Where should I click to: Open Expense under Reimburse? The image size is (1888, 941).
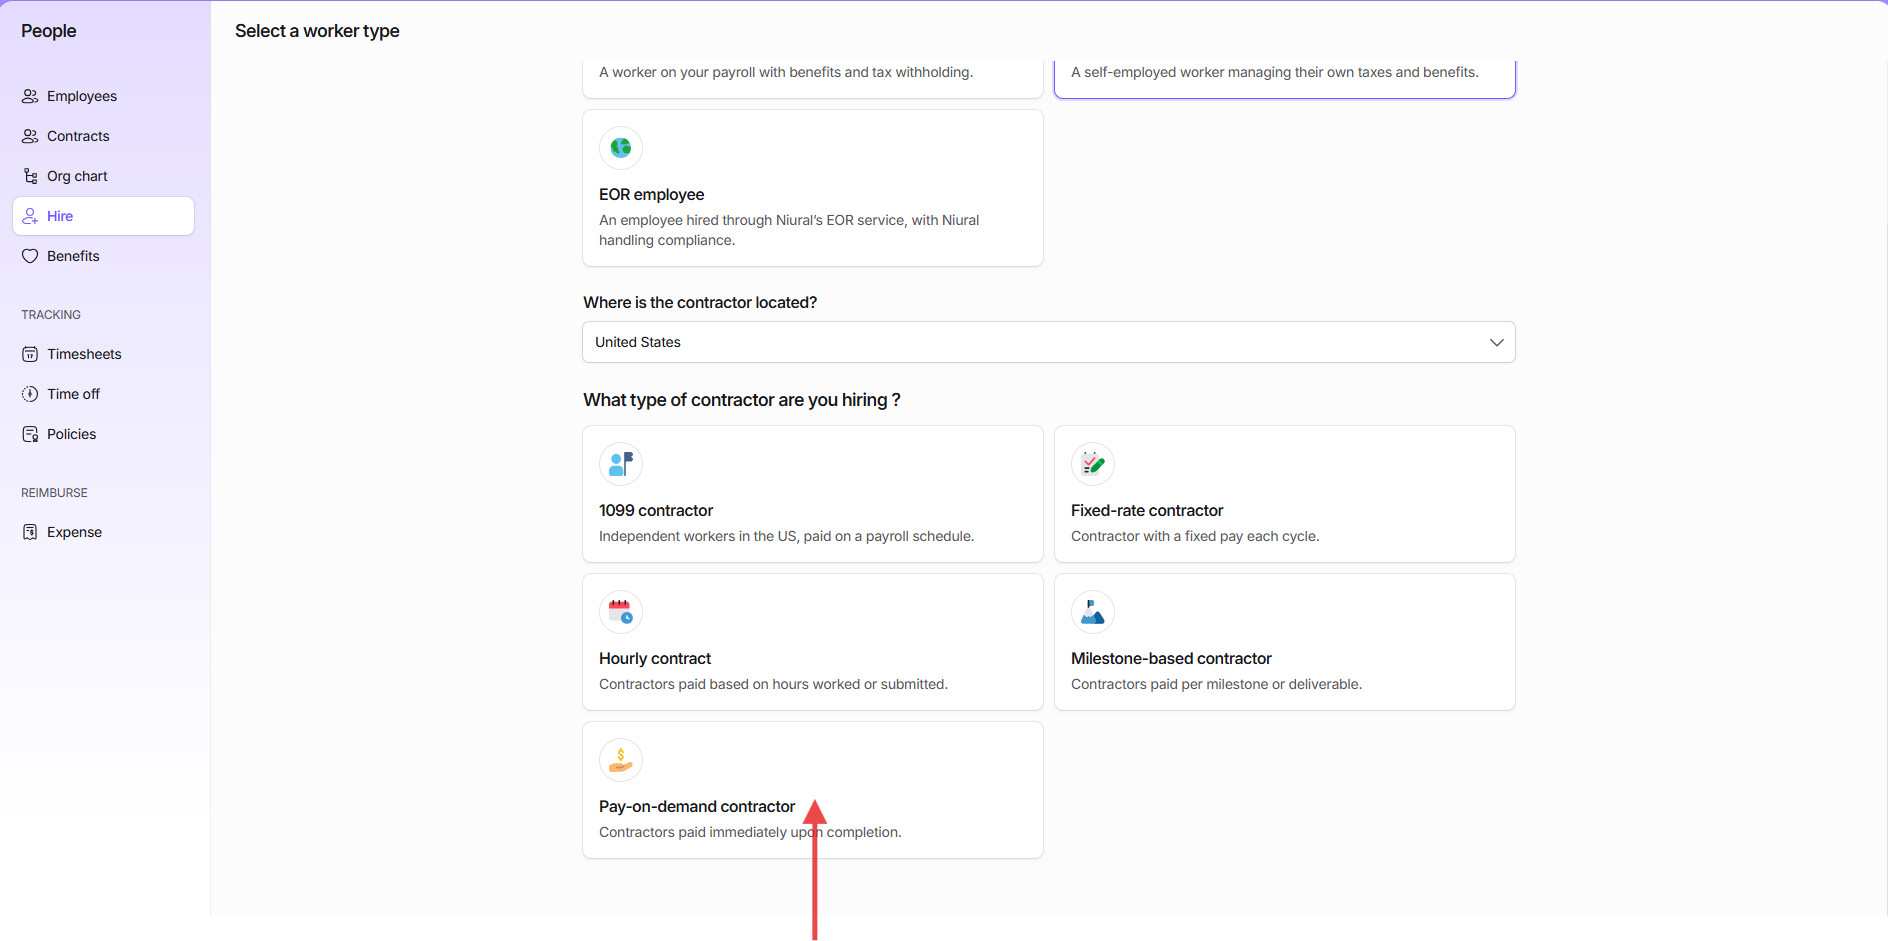pyautogui.click(x=103, y=532)
